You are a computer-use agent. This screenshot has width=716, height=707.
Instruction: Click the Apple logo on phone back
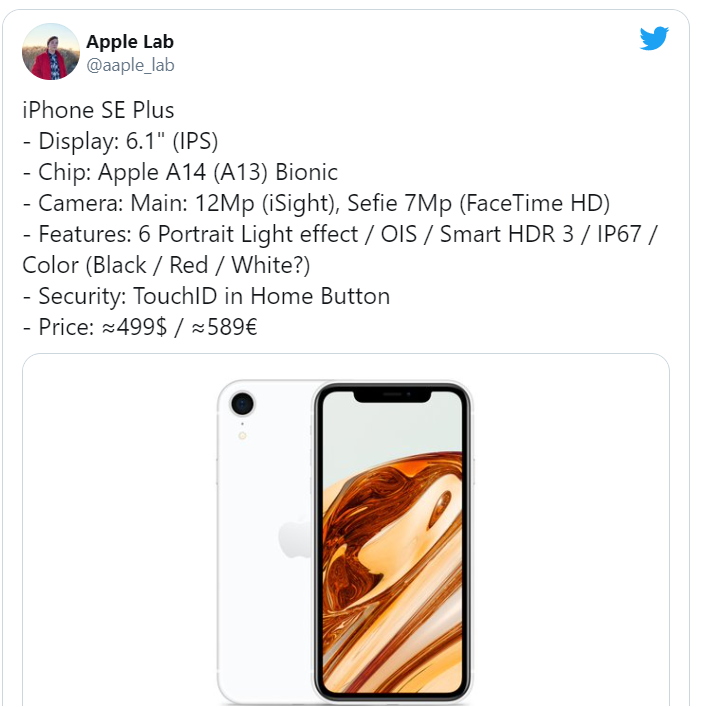pyautogui.click(x=295, y=537)
